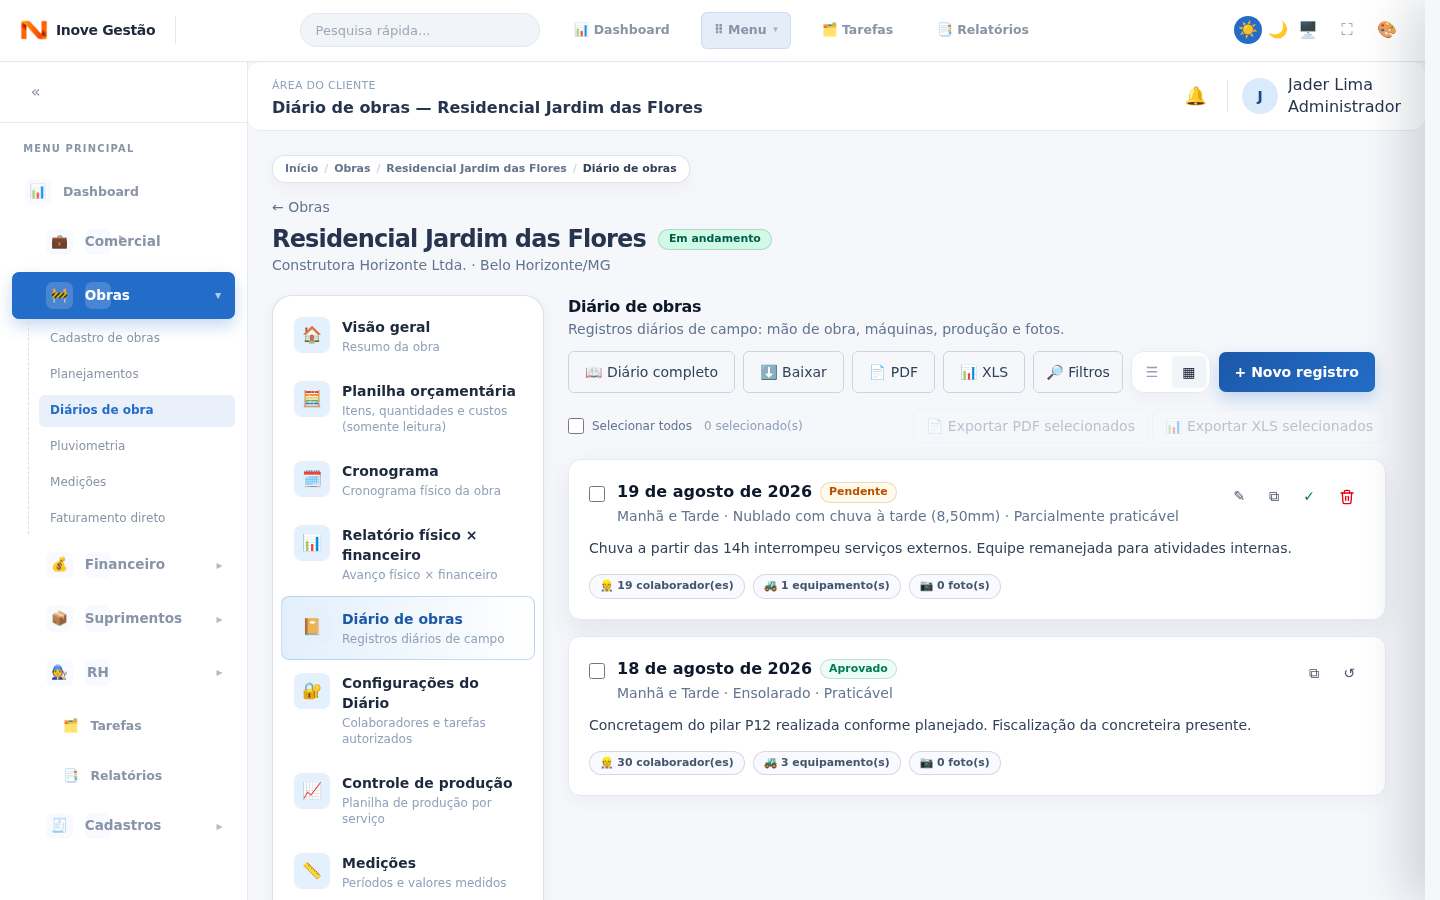Check the Selecionar todos checkbox
The height and width of the screenshot is (900, 1440).
(x=576, y=426)
